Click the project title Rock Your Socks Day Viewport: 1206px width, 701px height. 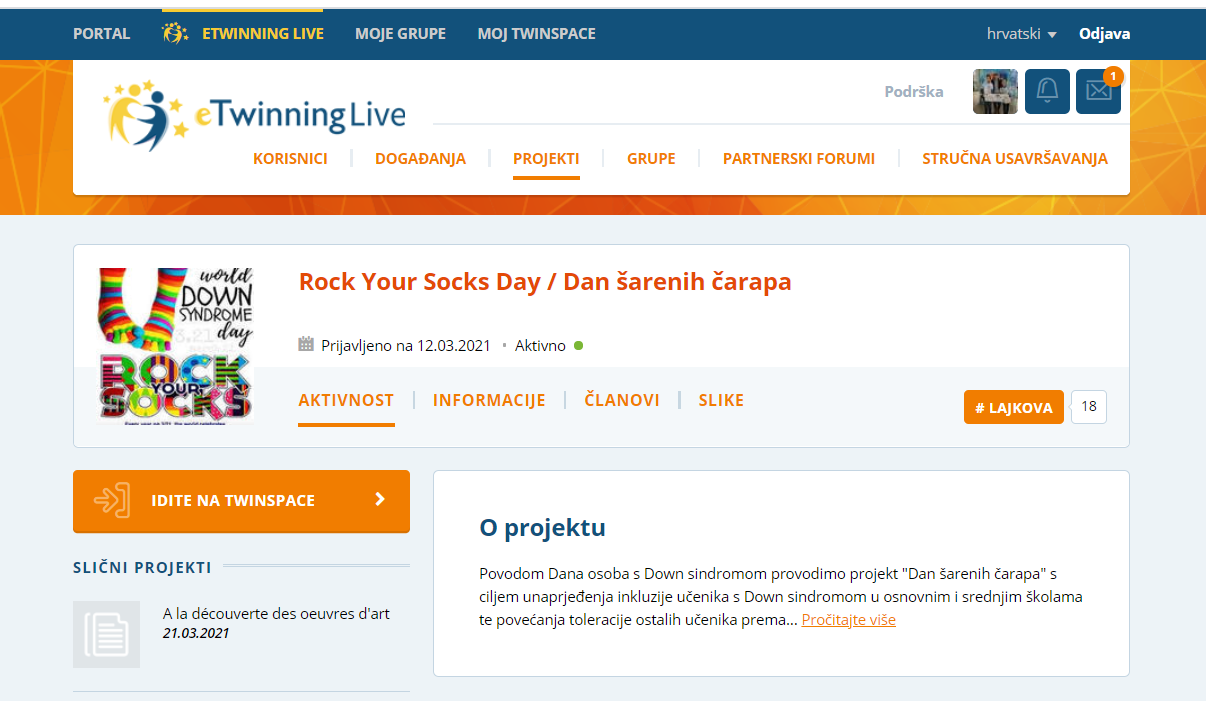[x=545, y=282]
